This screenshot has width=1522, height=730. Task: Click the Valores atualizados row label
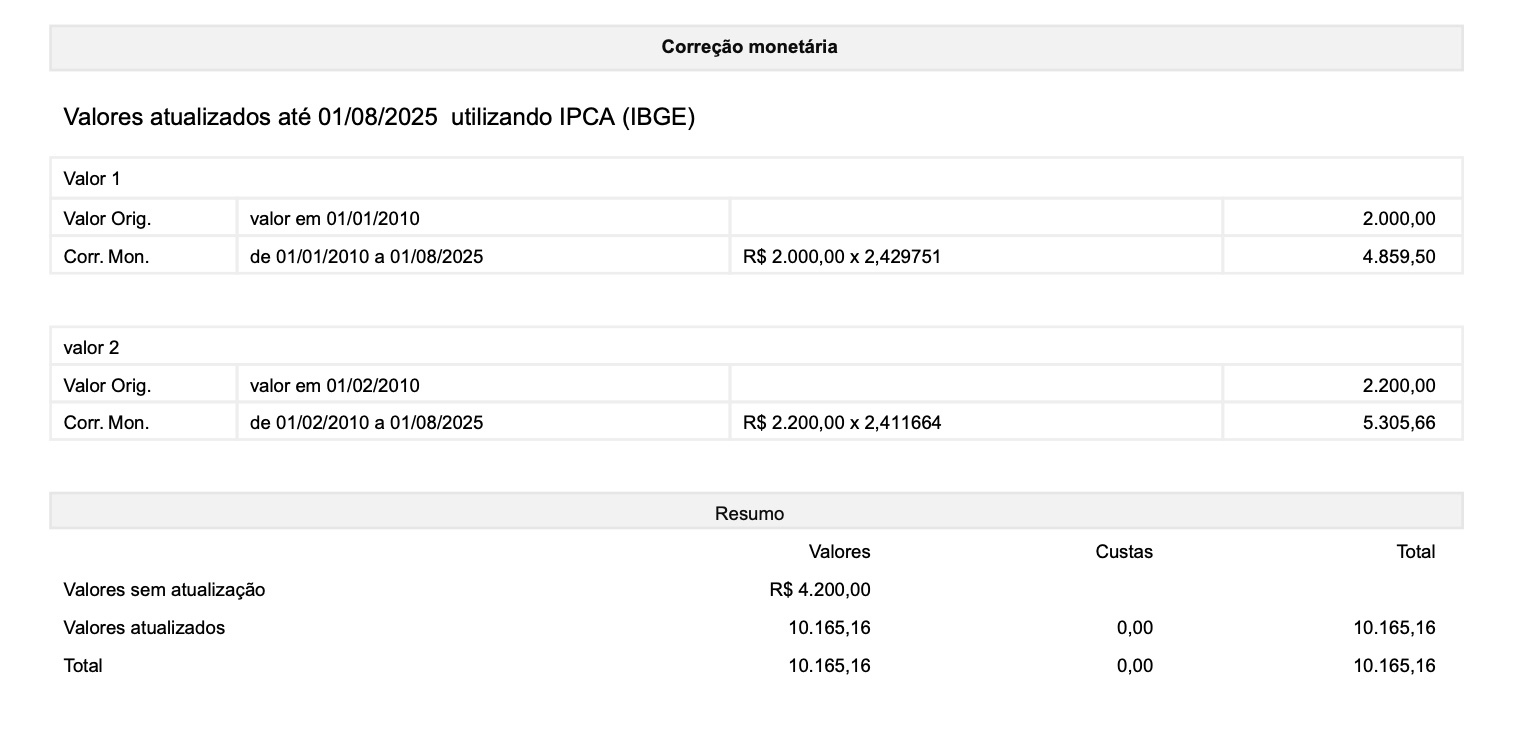pos(144,627)
